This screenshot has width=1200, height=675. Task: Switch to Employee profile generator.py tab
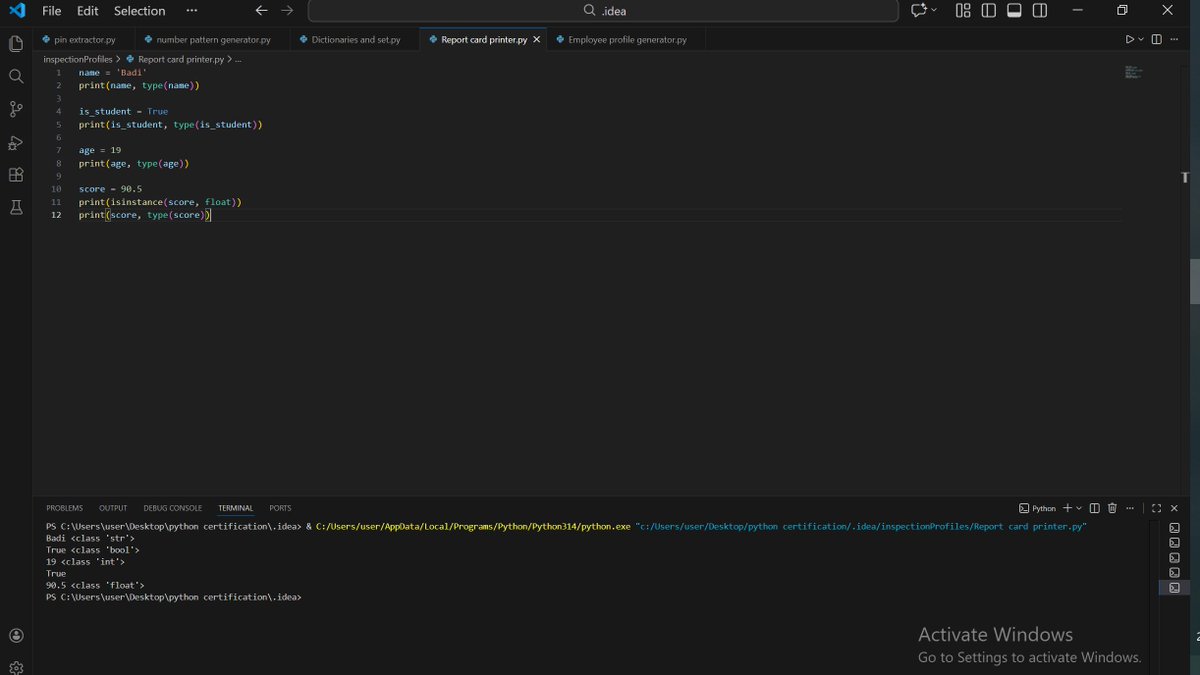627,39
